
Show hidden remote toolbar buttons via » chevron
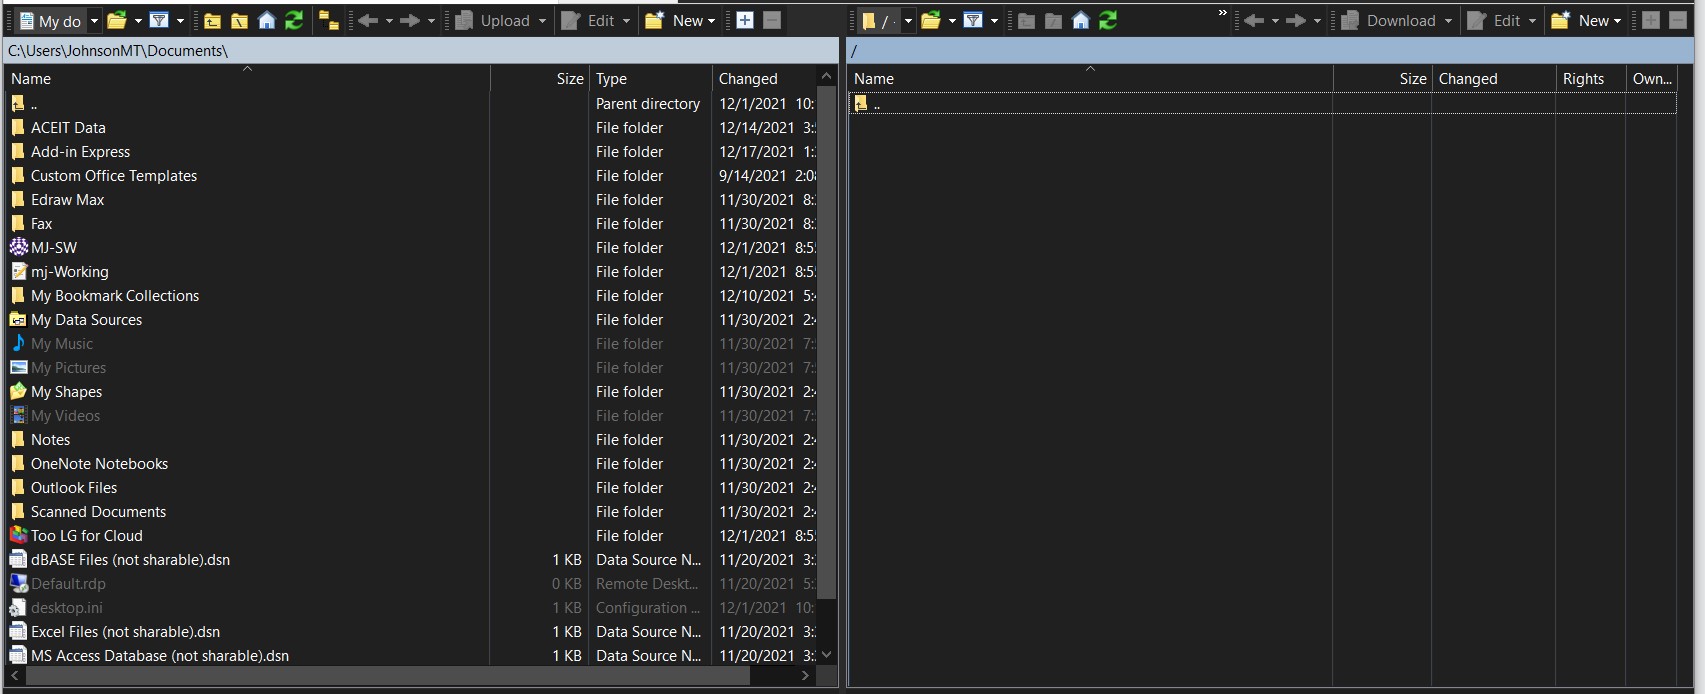click(x=1222, y=14)
